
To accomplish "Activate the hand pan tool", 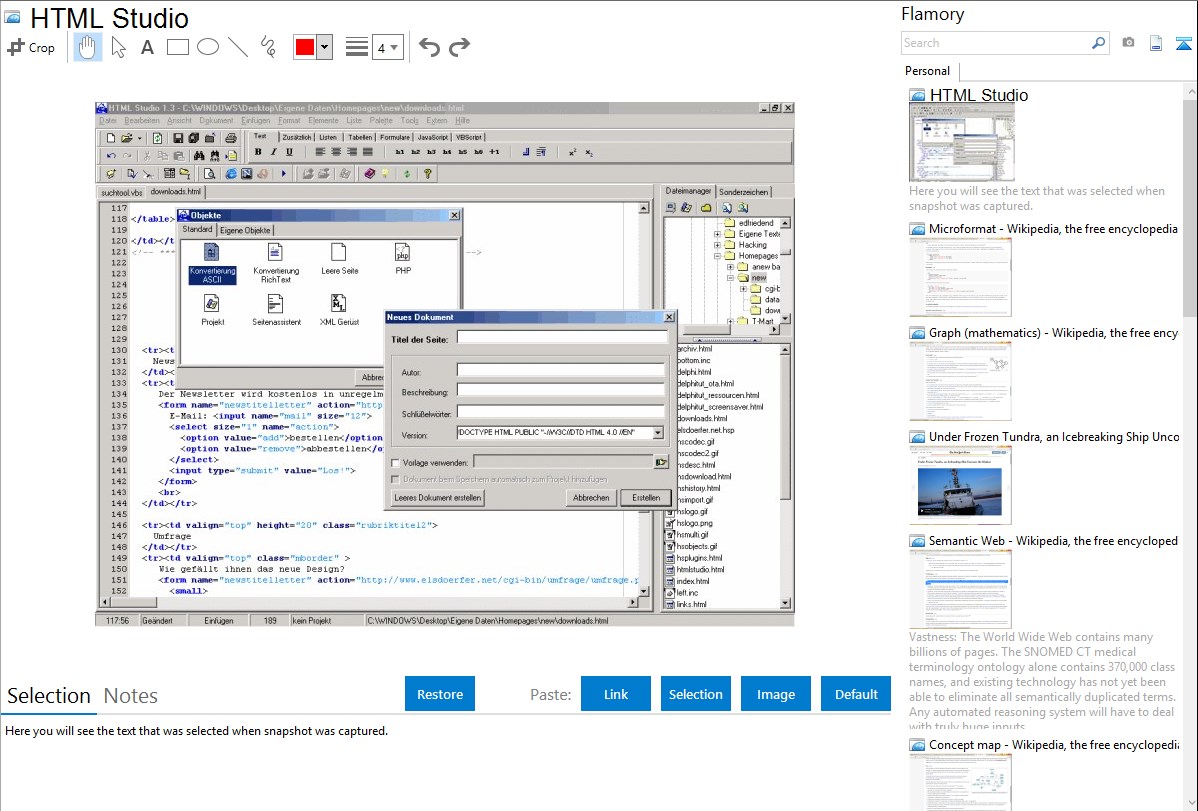I will [x=87, y=47].
